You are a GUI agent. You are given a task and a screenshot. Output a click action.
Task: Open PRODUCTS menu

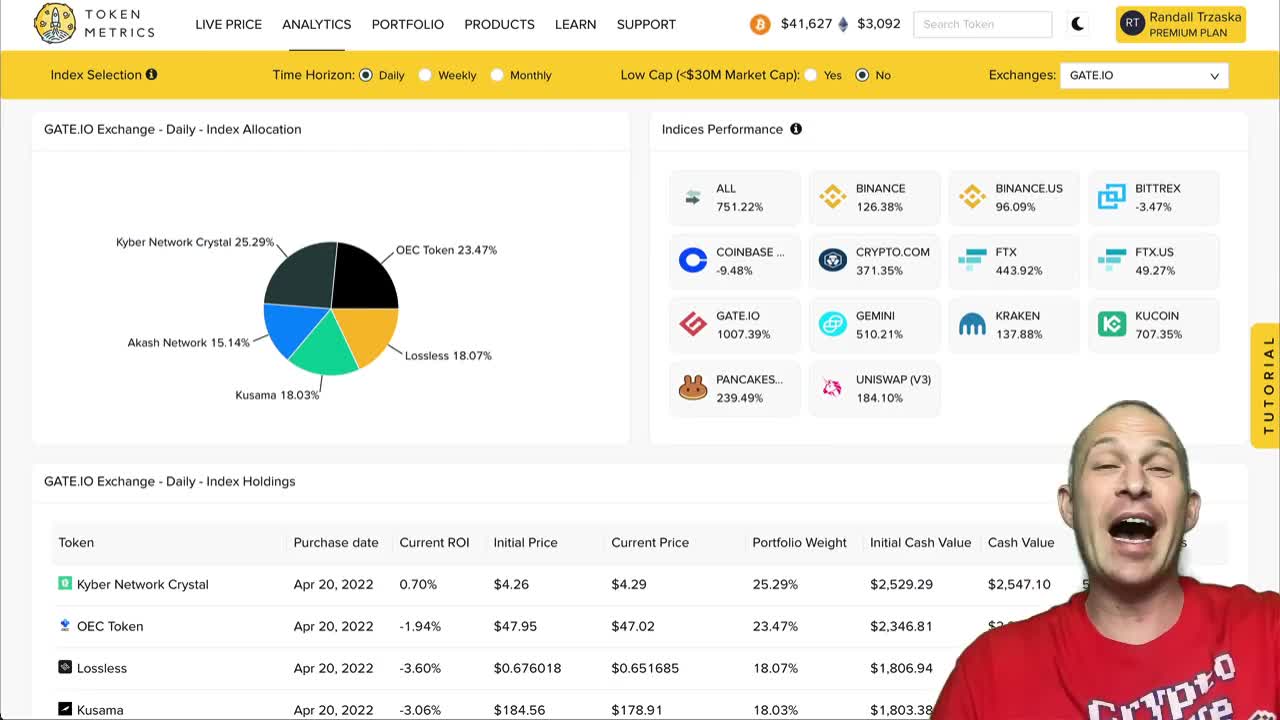coord(499,24)
